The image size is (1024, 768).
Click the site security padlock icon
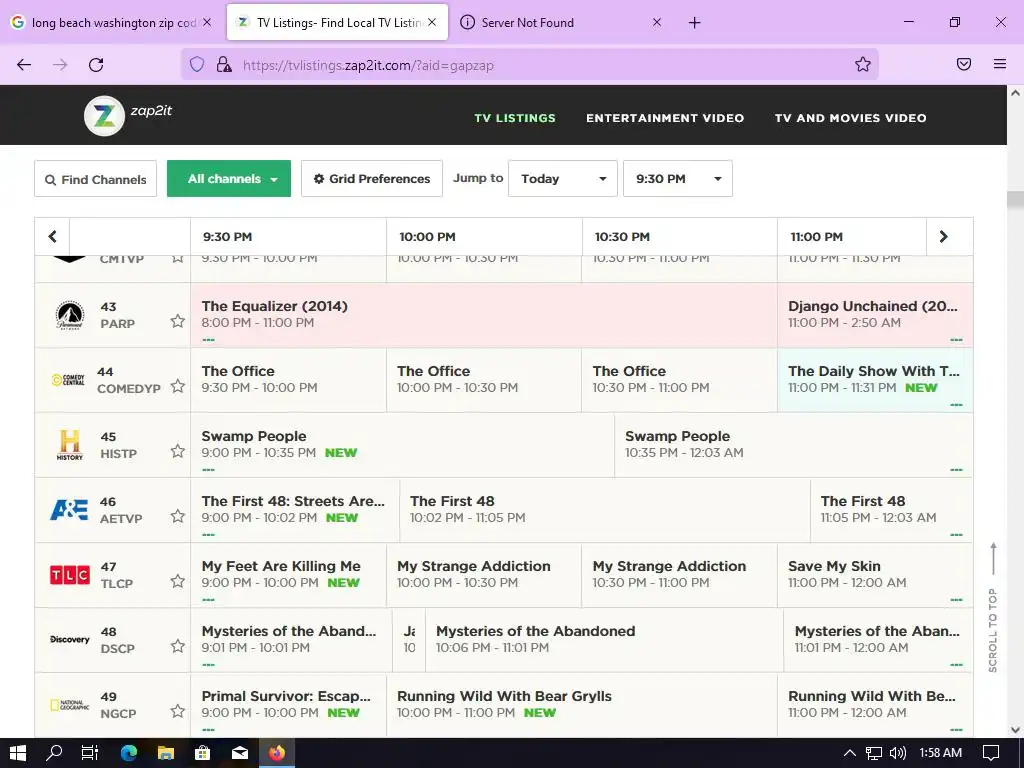(224, 65)
